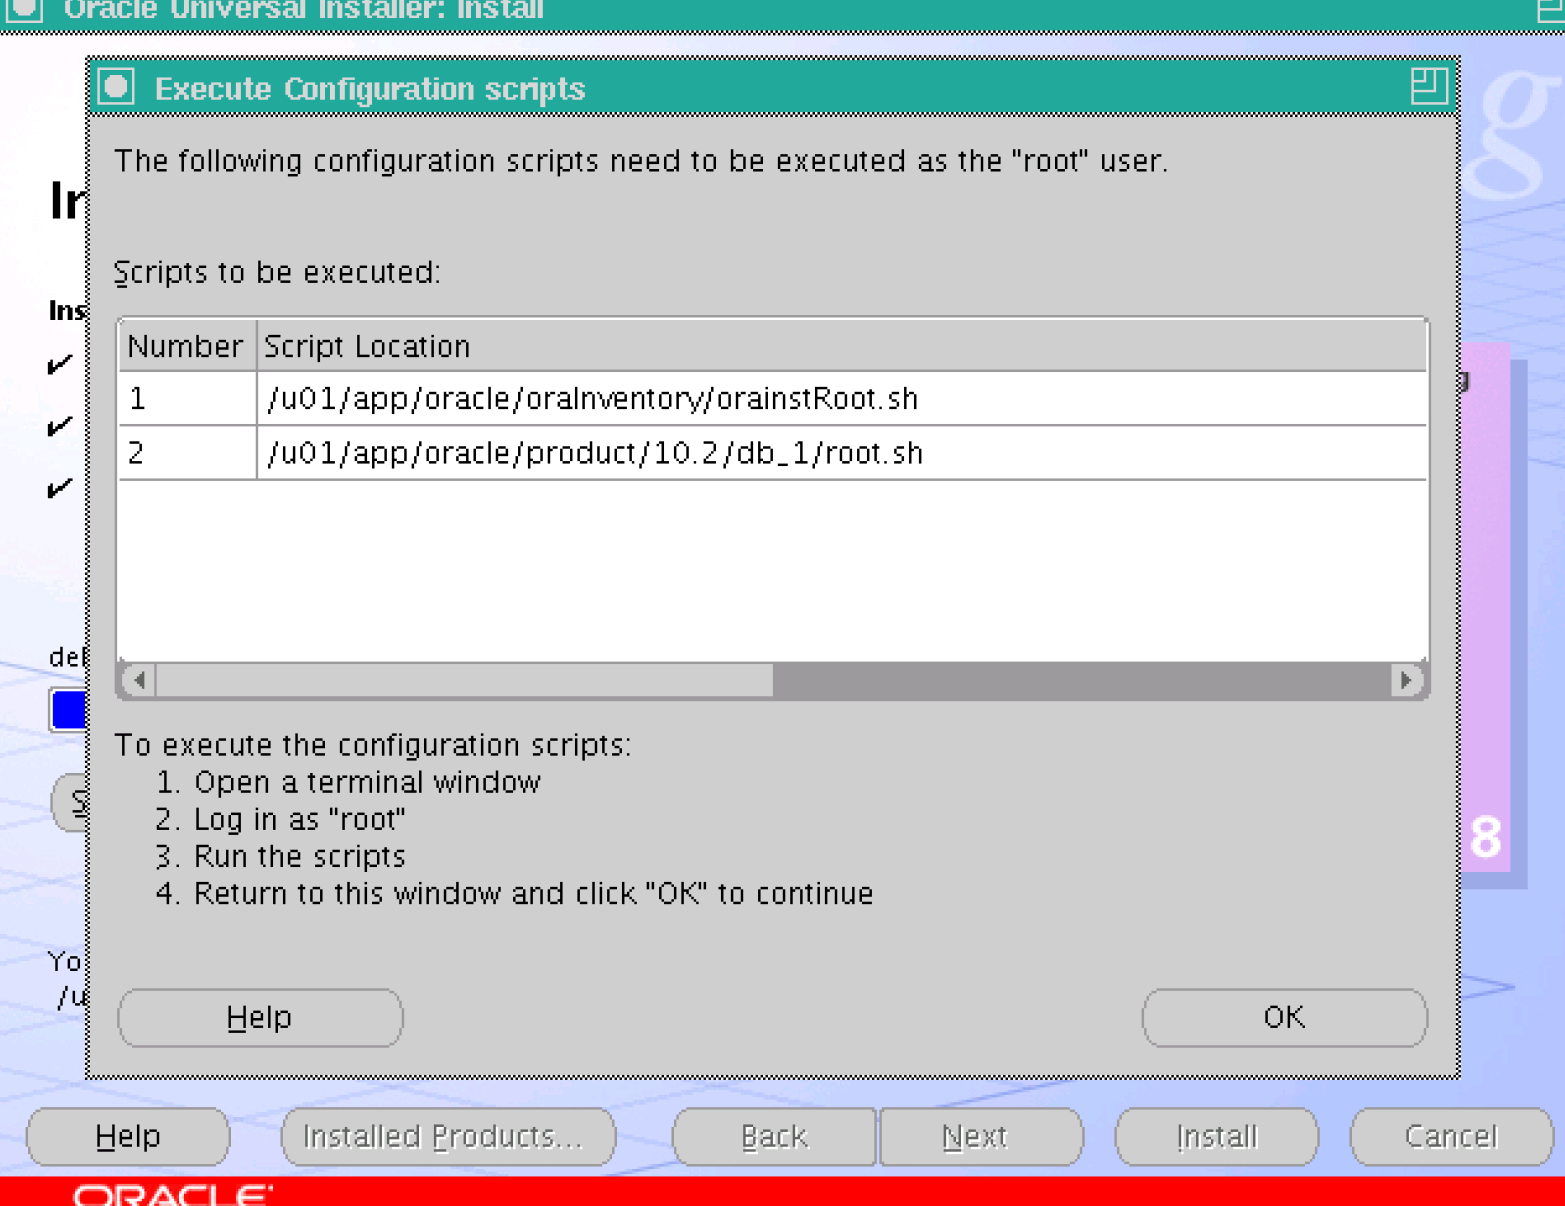Select the Number column header
Viewport: 1565px width, 1206px height.
point(187,346)
